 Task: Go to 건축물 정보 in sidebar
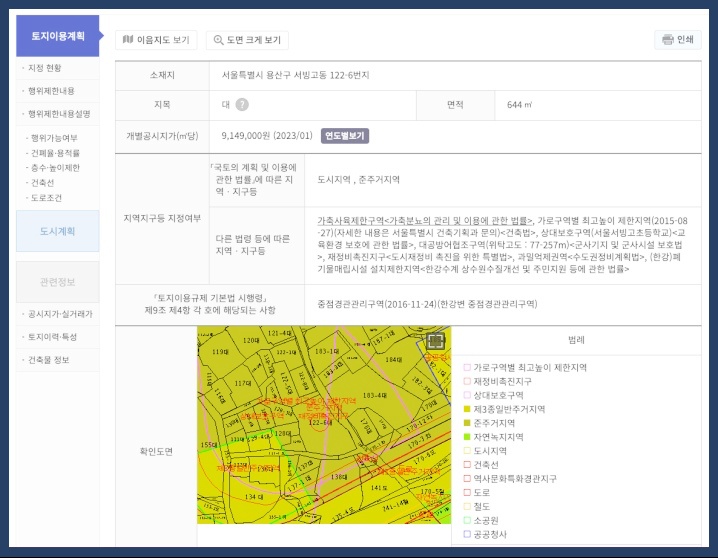[49, 360]
